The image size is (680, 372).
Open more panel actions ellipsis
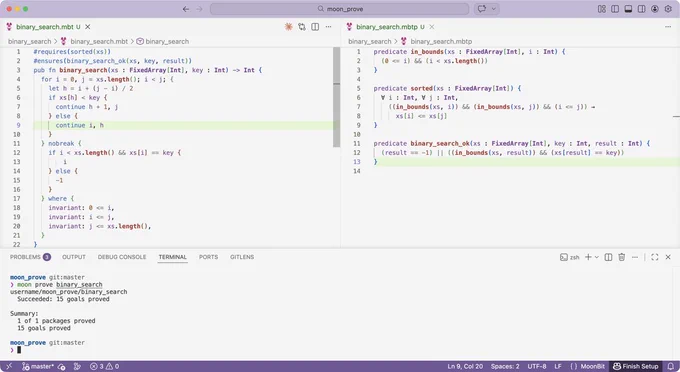[635, 257]
